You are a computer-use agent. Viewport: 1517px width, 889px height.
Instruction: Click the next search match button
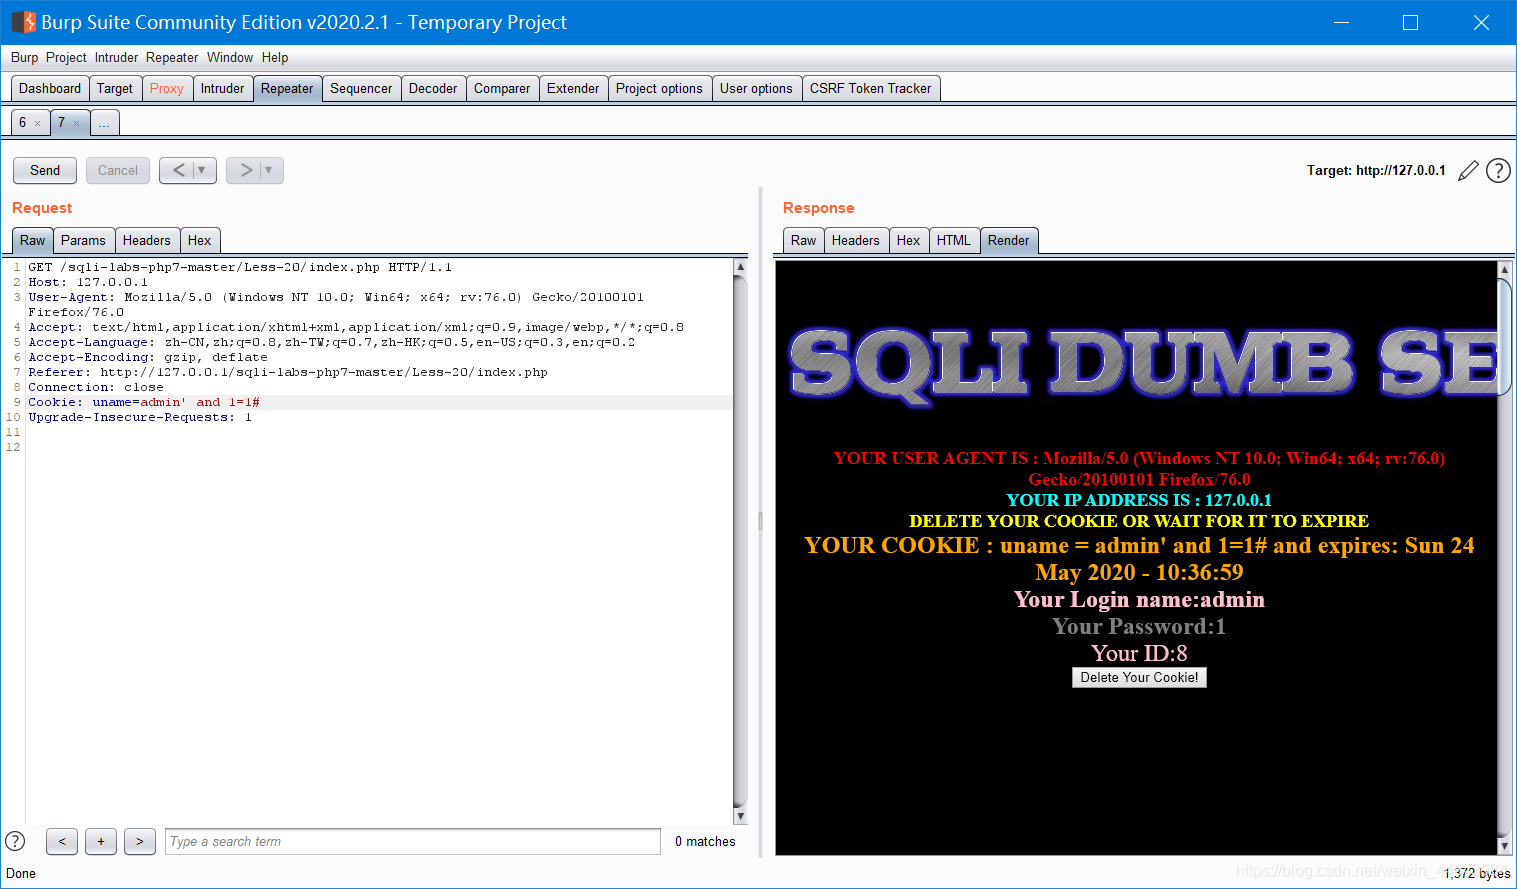140,841
